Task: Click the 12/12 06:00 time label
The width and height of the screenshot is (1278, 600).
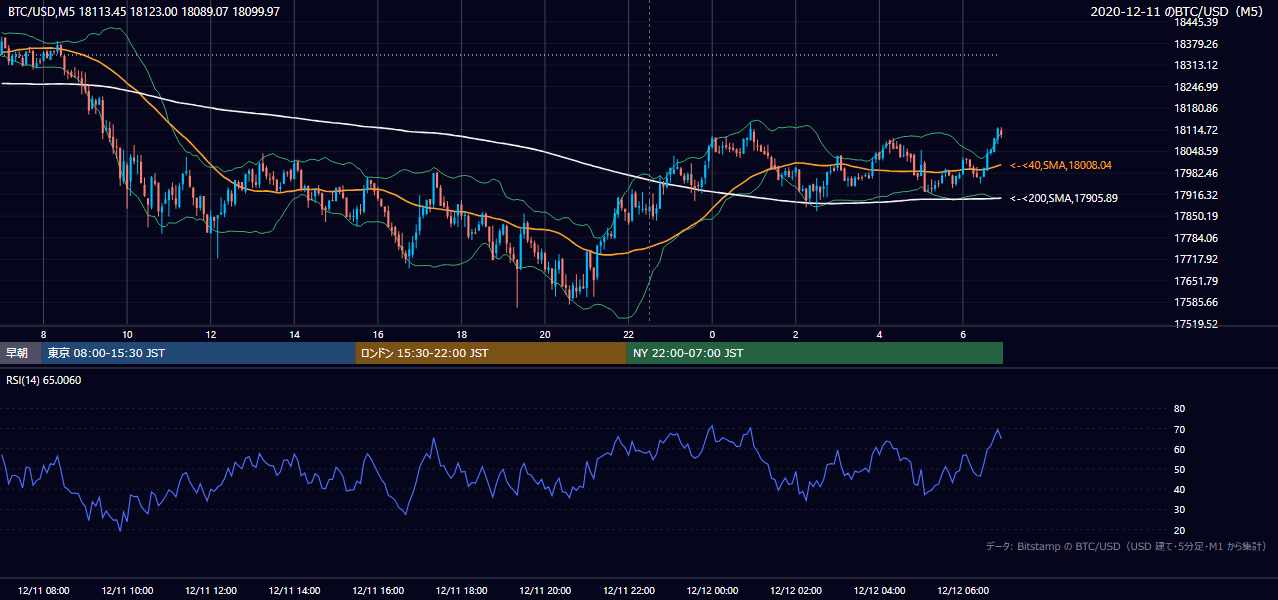Action: 963,591
